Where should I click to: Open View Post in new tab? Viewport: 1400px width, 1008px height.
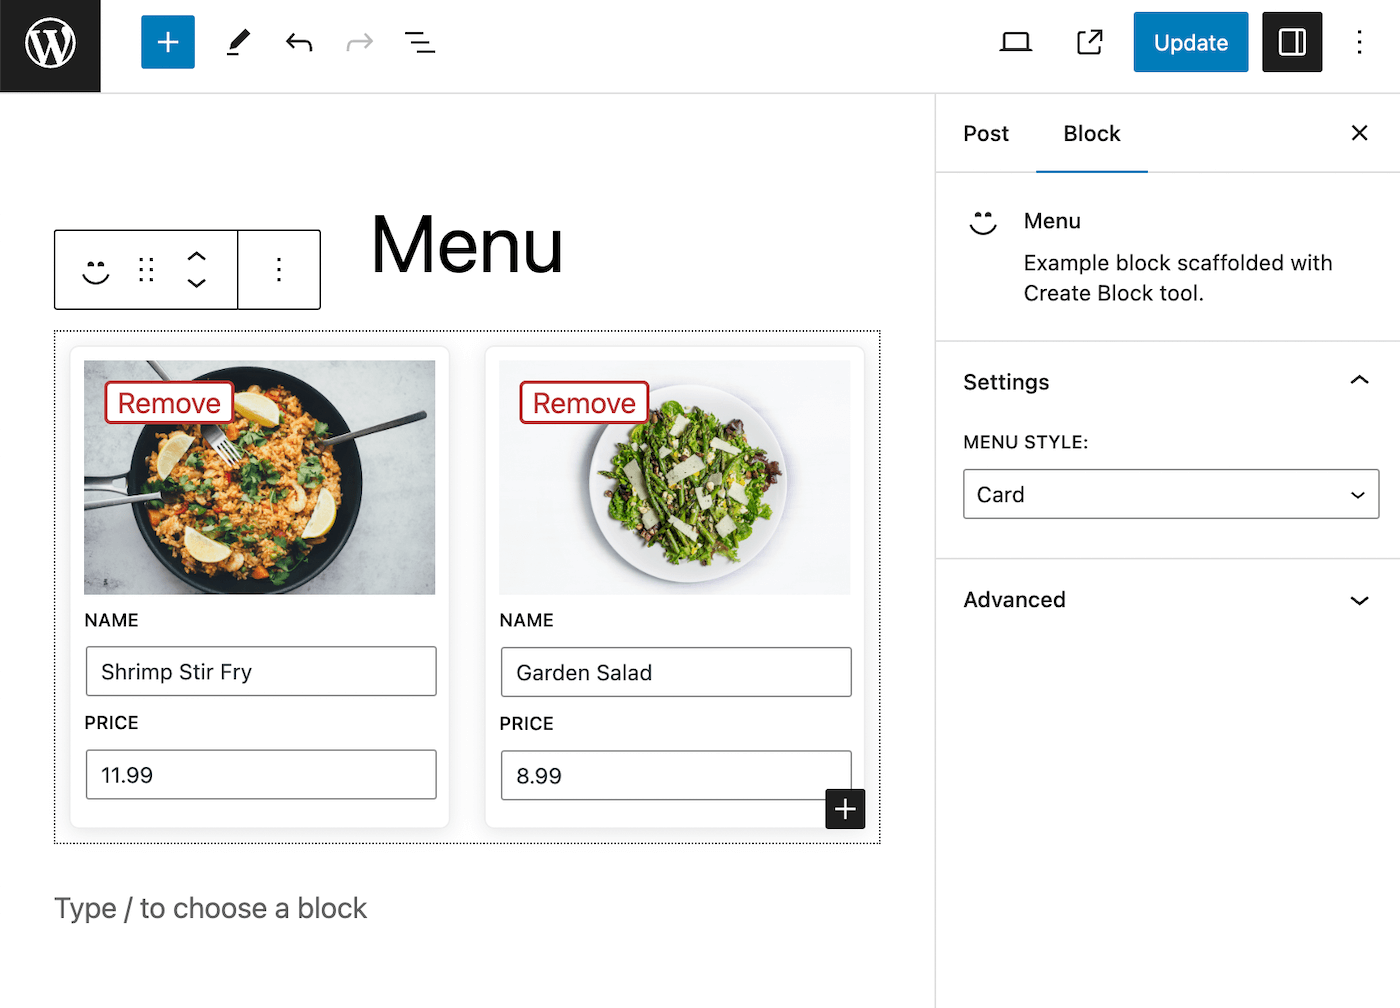coord(1089,42)
